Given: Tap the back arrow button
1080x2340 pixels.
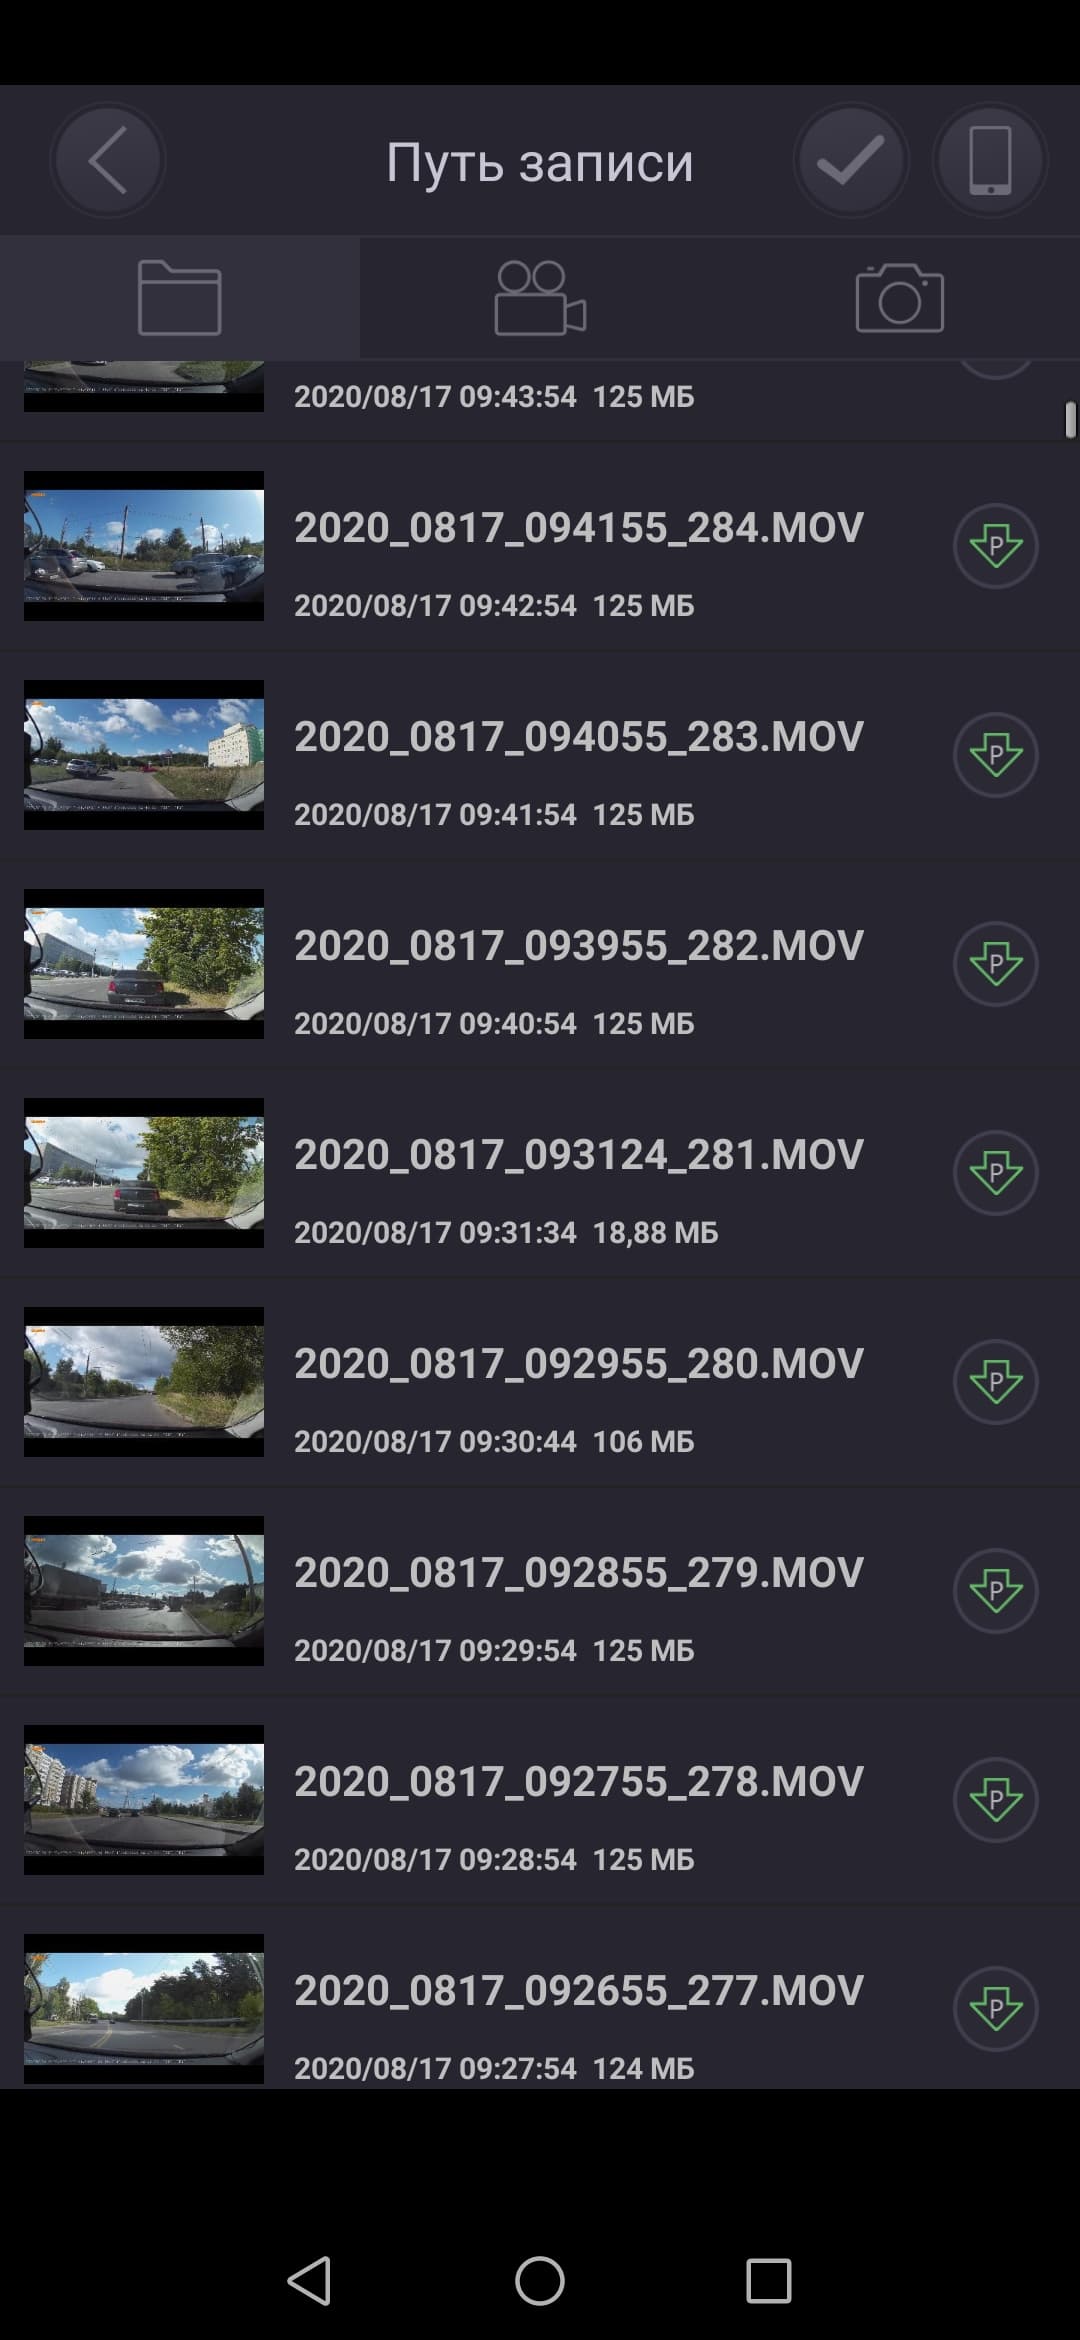Looking at the screenshot, I should (107, 160).
